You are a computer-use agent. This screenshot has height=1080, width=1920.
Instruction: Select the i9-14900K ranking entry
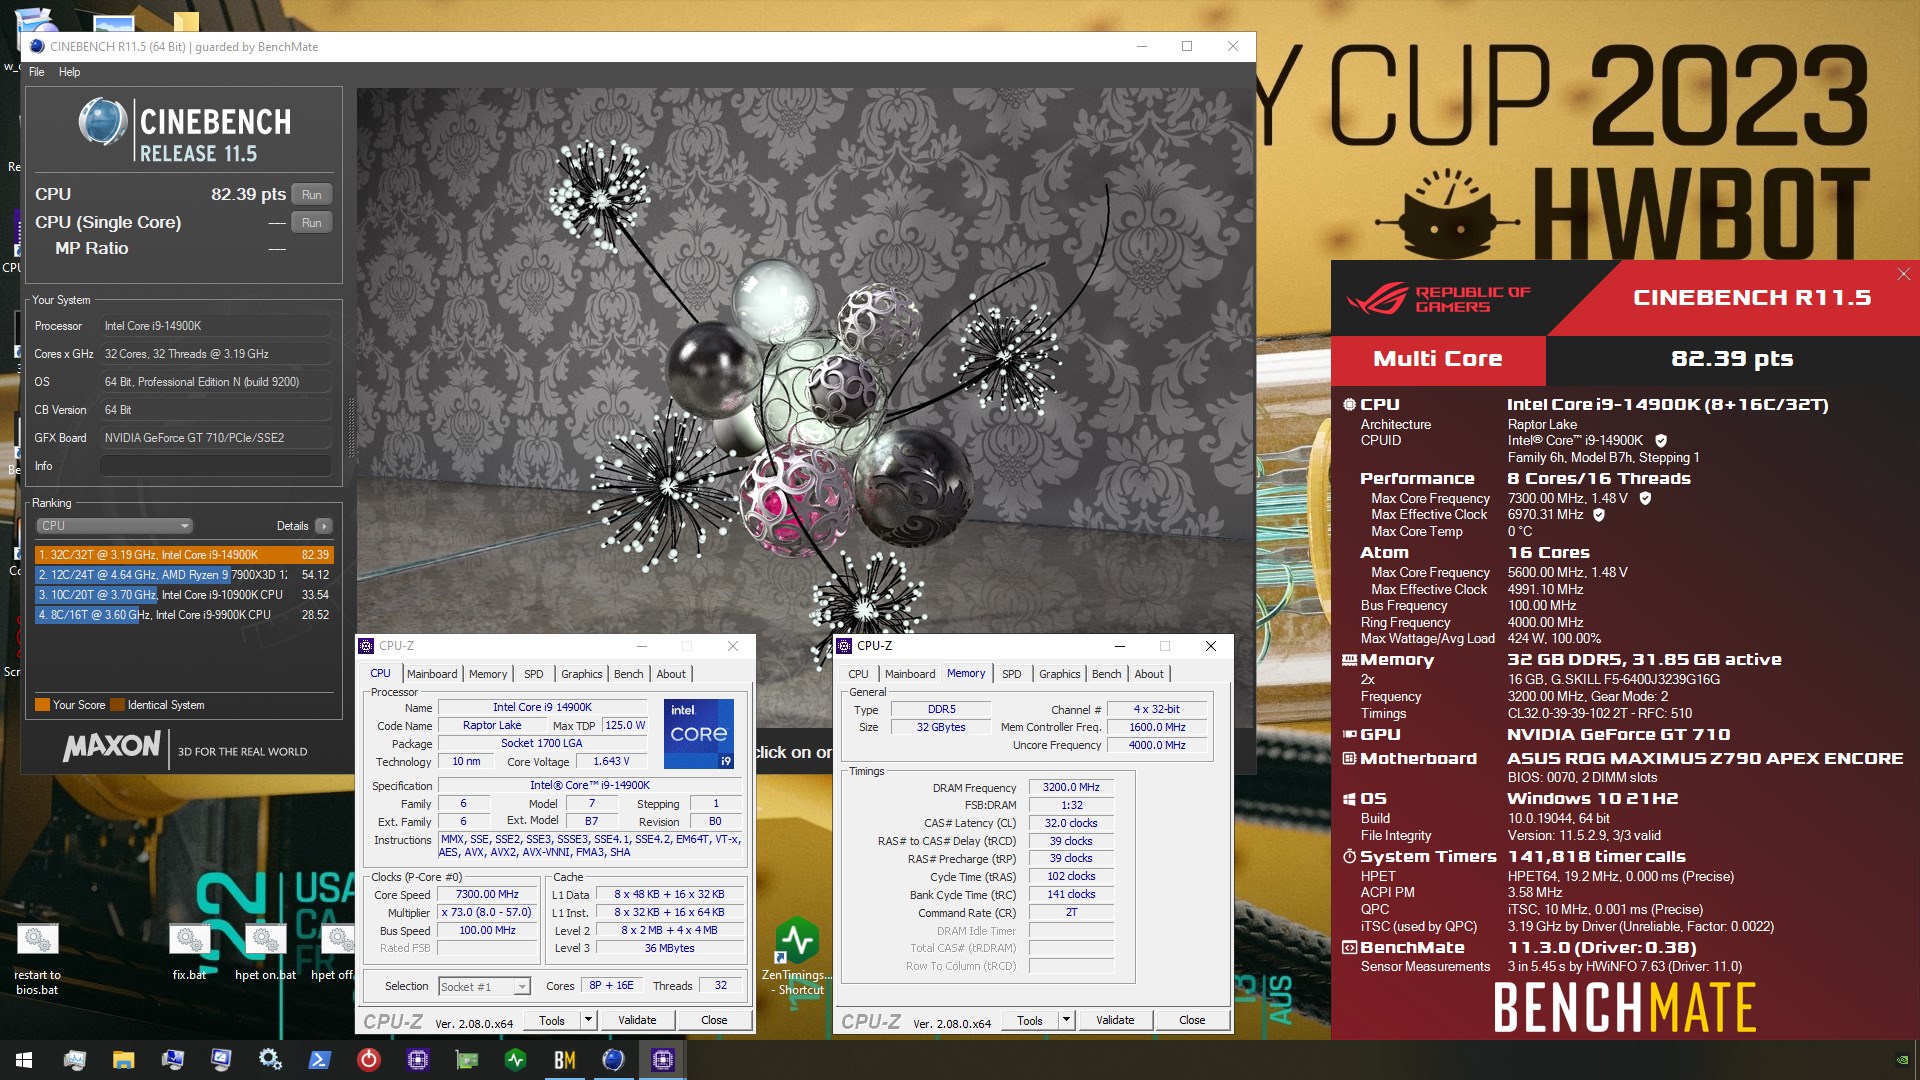[184, 555]
